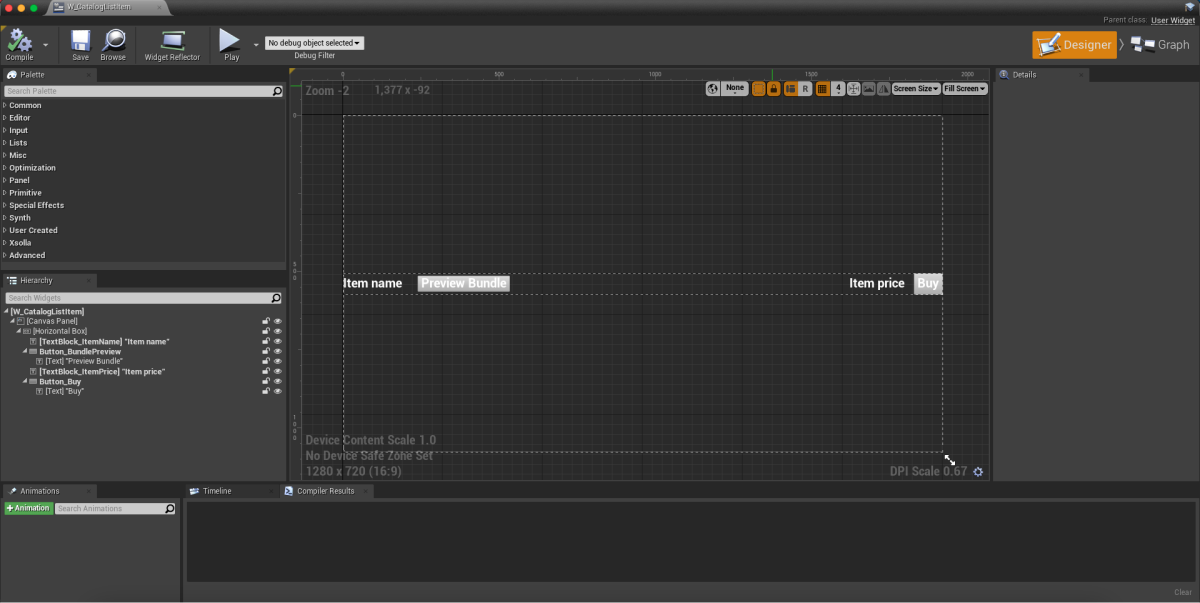Click the padlock icon in viewport toolbar
The image size is (1200, 603).
773,89
